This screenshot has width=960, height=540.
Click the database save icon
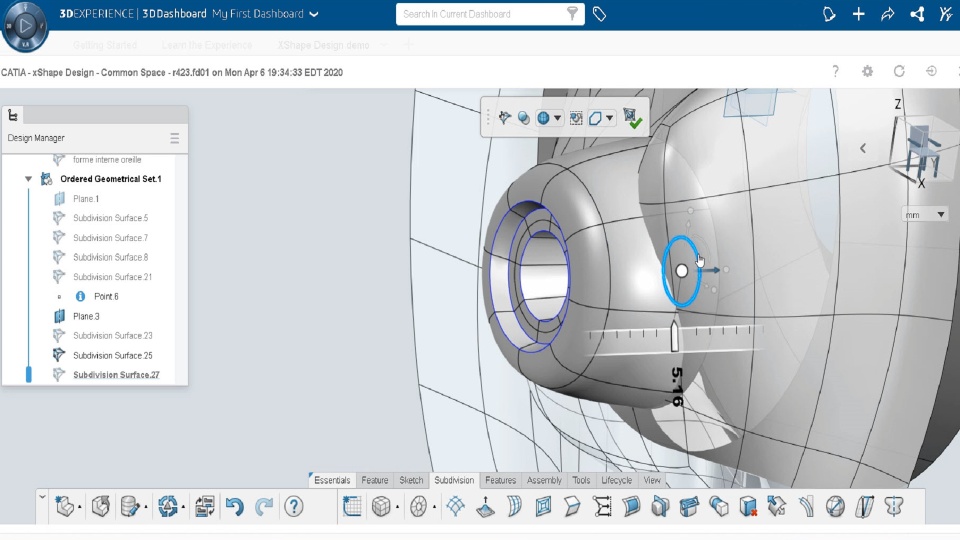pyautogui.click(x=130, y=506)
